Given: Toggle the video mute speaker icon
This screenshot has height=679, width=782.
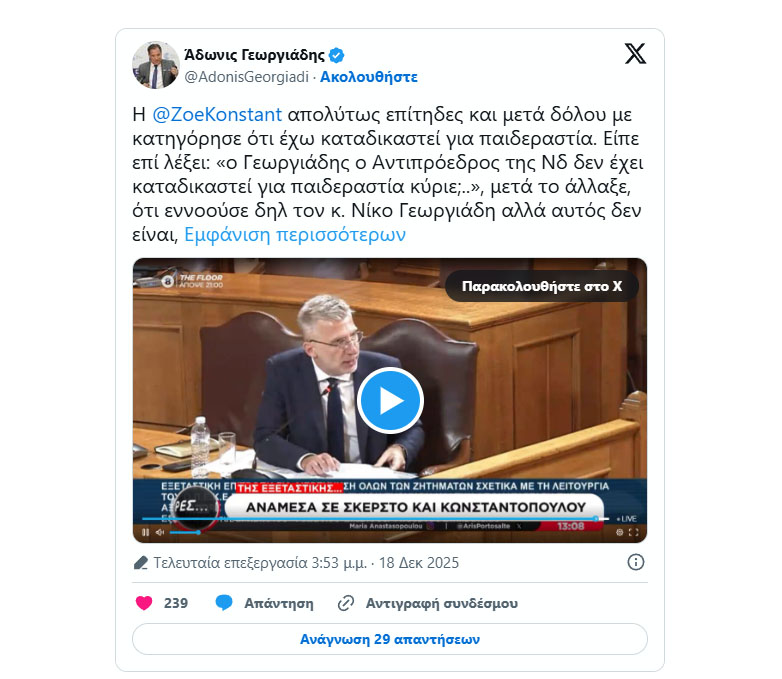Looking at the screenshot, I should coord(160,532).
